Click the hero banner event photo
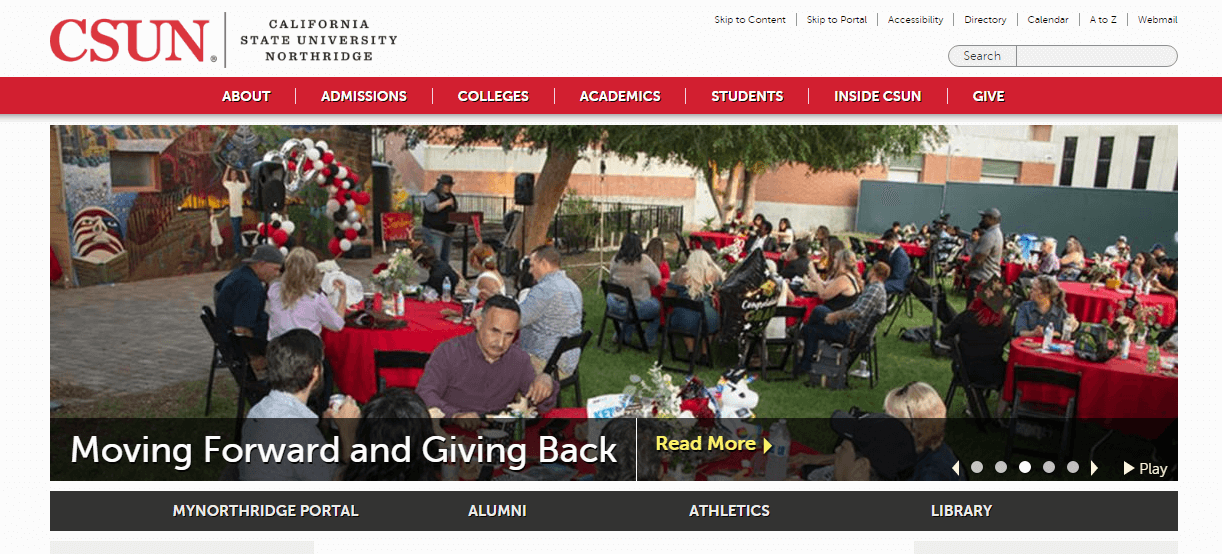This screenshot has width=1222, height=554. click(x=614, y=270)
